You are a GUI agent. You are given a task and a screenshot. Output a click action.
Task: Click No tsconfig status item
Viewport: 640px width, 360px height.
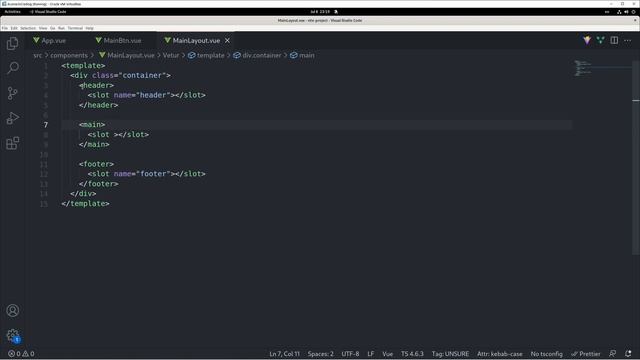coord(547,354)
